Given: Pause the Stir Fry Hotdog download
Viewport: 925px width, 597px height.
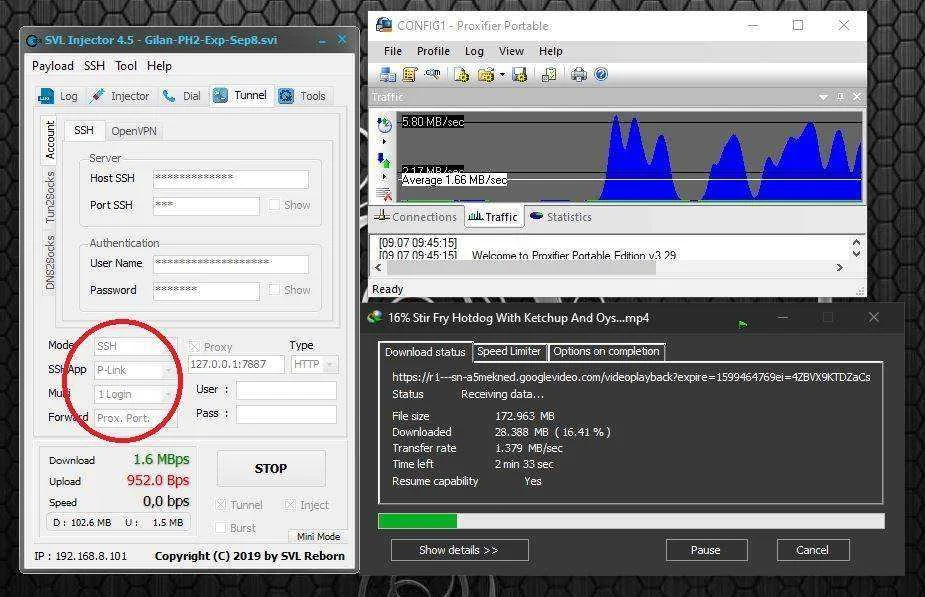Looking at the screenshot, I should pos(706,550).
